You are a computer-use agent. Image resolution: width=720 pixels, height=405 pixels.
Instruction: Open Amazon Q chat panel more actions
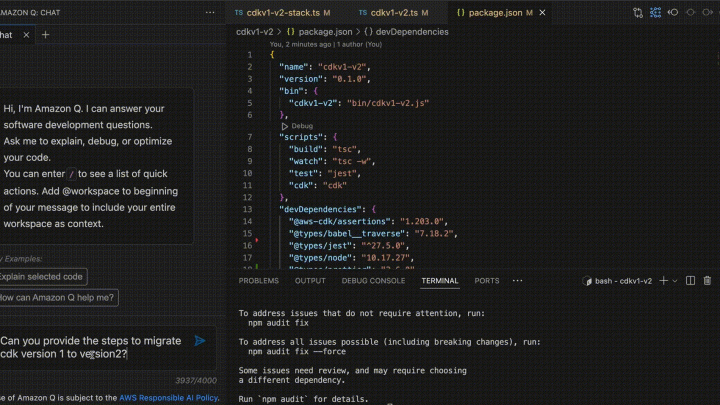[x=210, y=12]
